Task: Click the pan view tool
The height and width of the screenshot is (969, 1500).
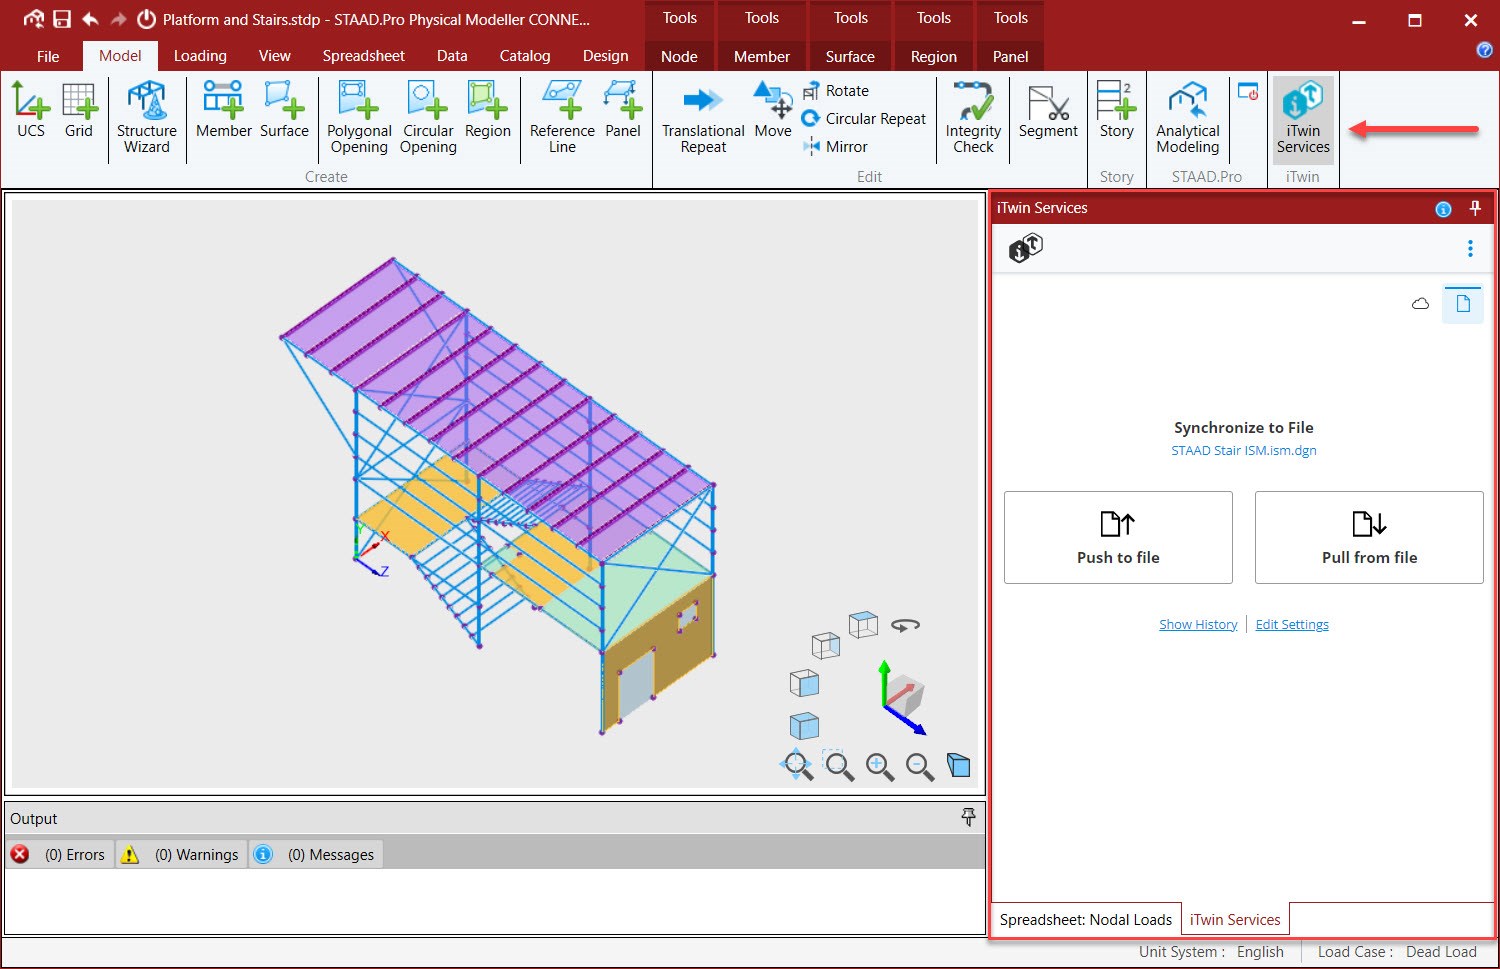Action: click(797, 765)
